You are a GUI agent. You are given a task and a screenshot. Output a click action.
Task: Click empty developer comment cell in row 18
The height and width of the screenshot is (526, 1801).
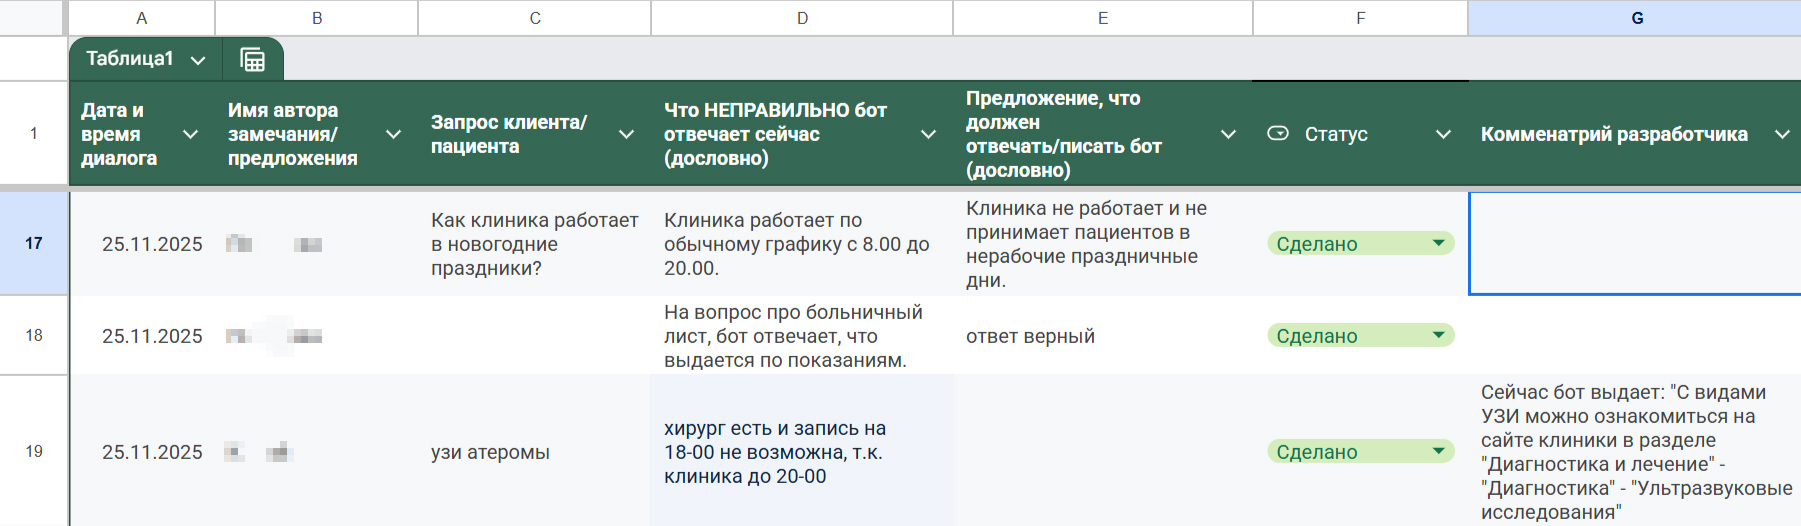[x=1635, y=336]
